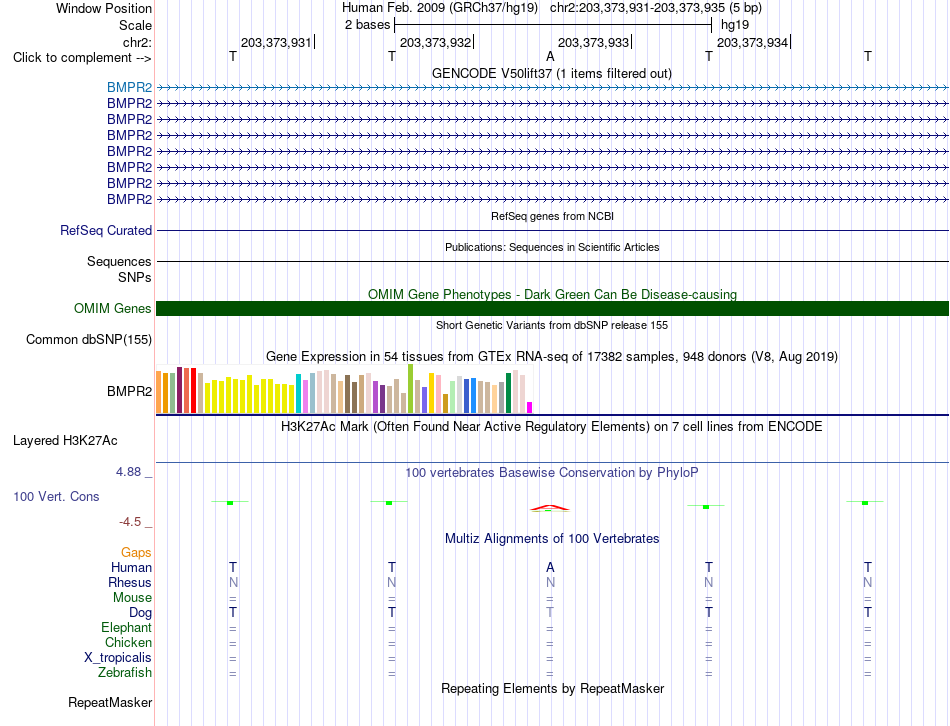
Task: Click the Sequences track label
Action: (119, 261)
